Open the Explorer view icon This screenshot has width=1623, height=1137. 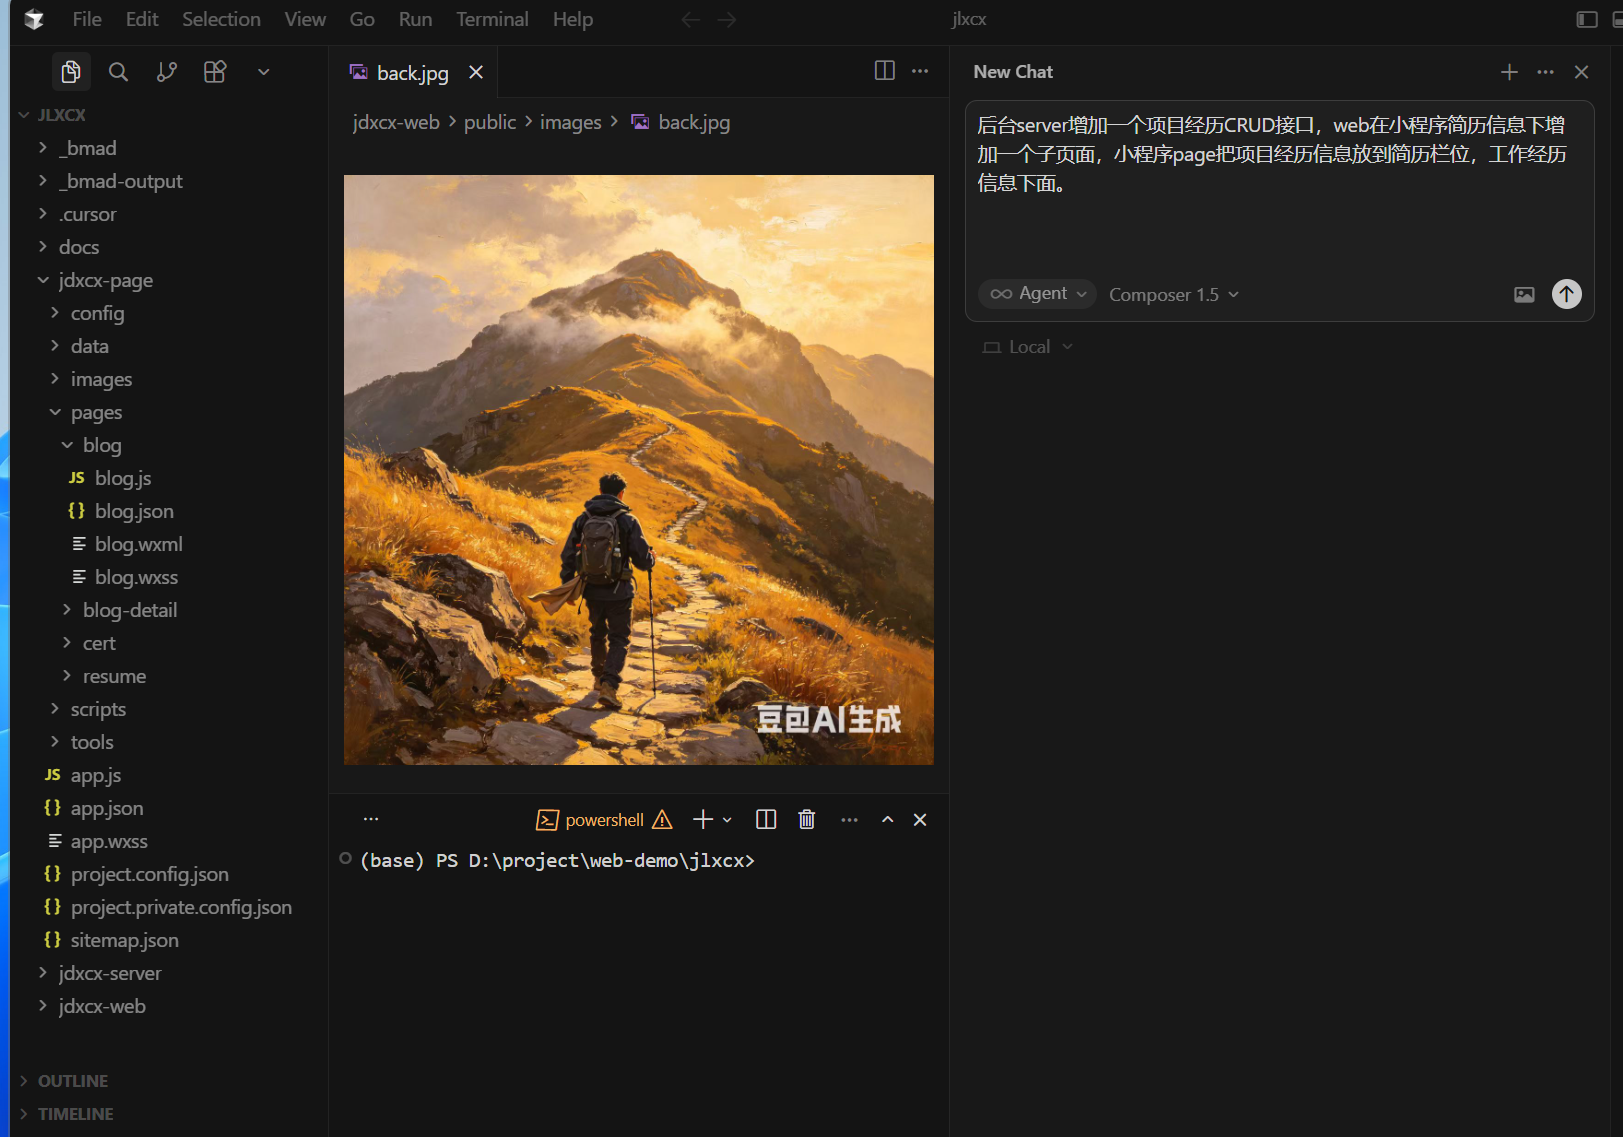[x=71, y=72]
